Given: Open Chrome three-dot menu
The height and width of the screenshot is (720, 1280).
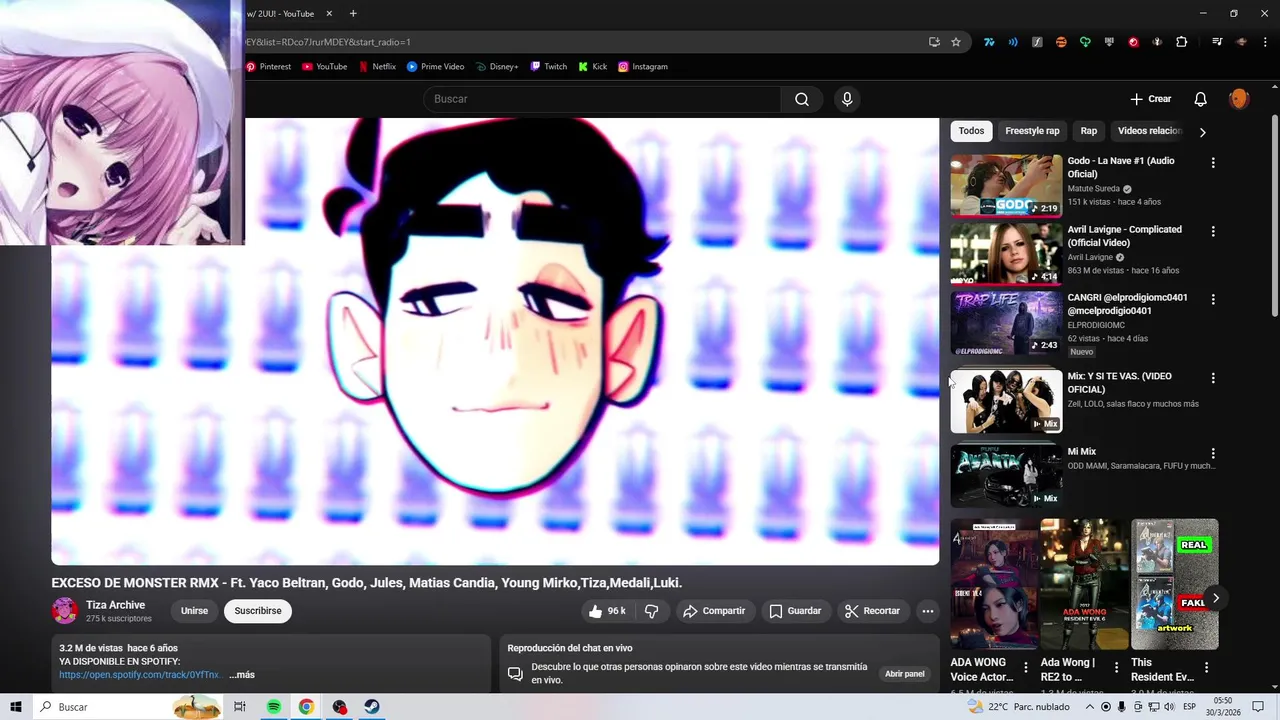Looking at the screenshot, I should point(1265,42).
